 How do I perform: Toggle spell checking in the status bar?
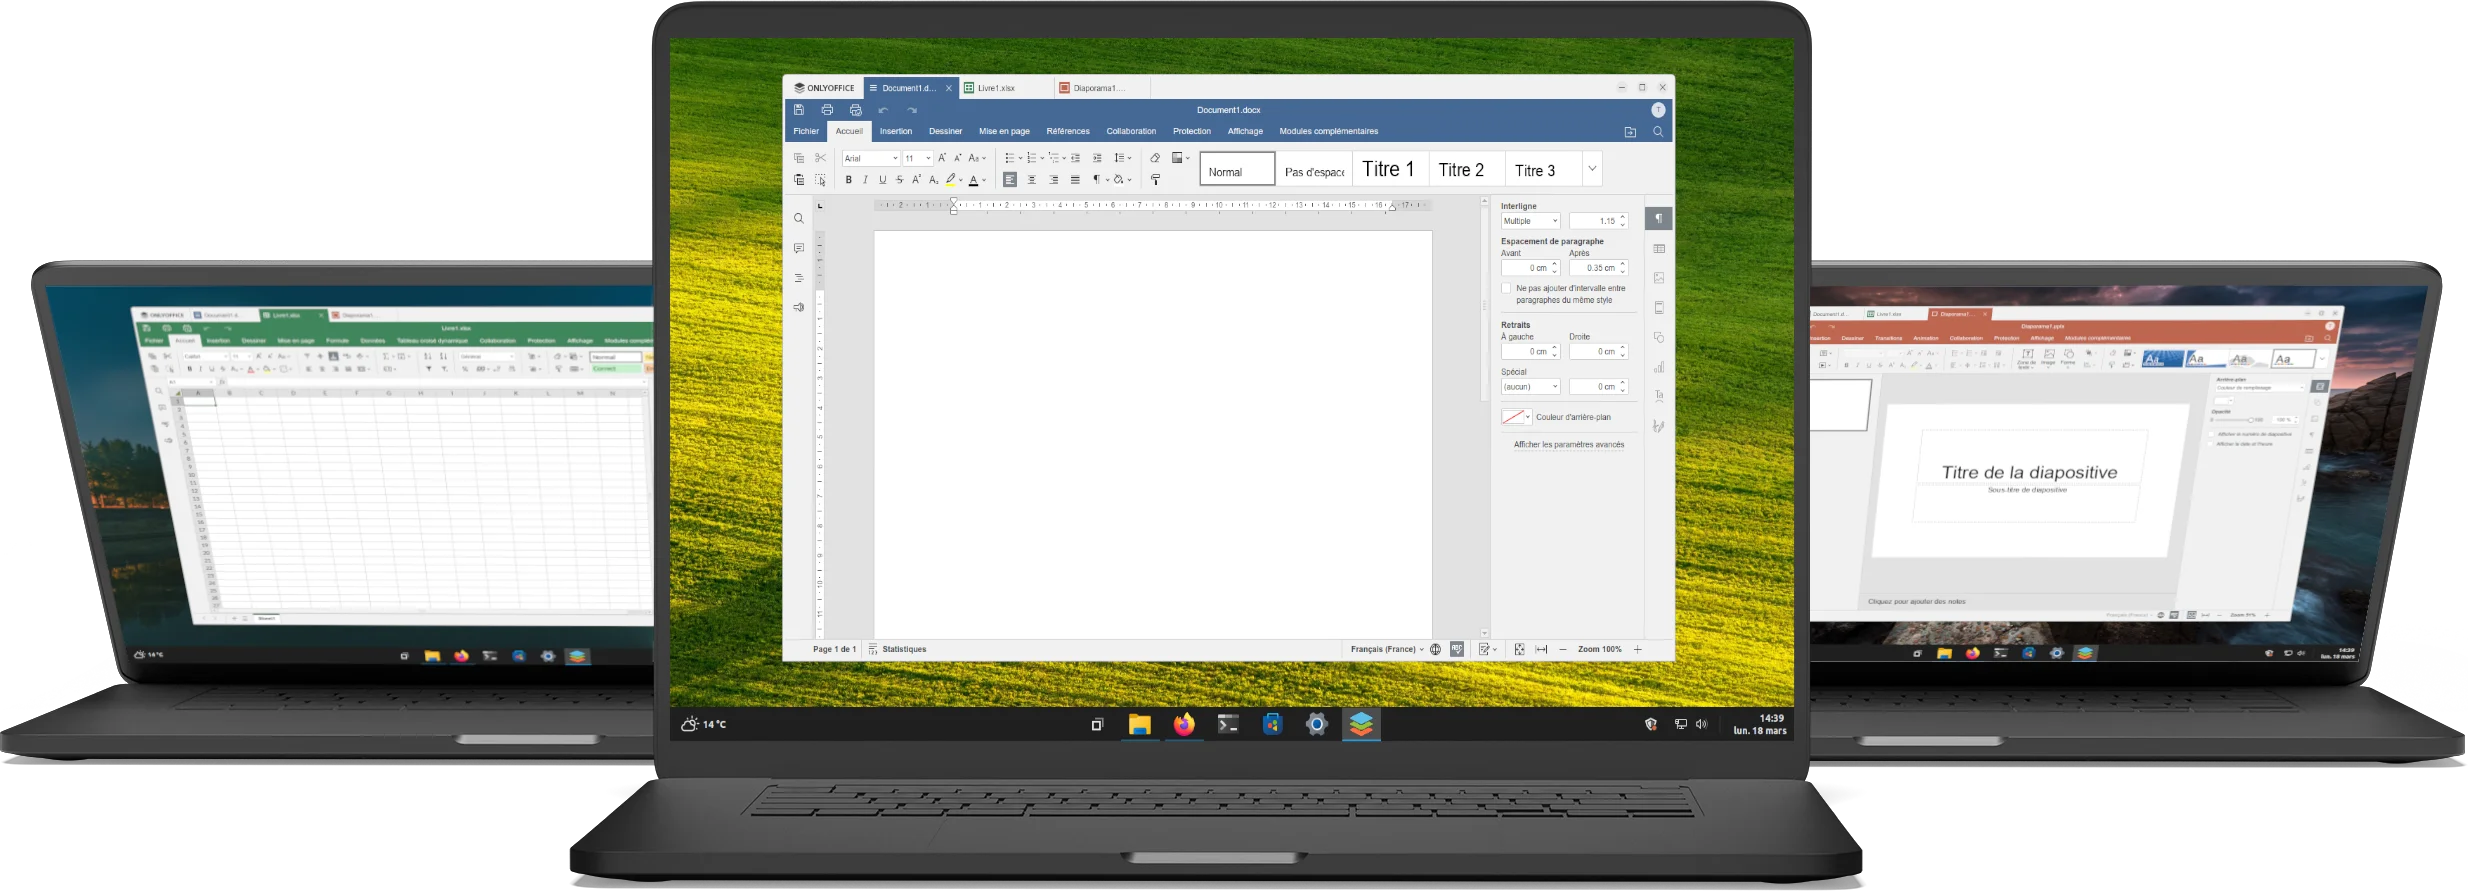point(1457,649)
